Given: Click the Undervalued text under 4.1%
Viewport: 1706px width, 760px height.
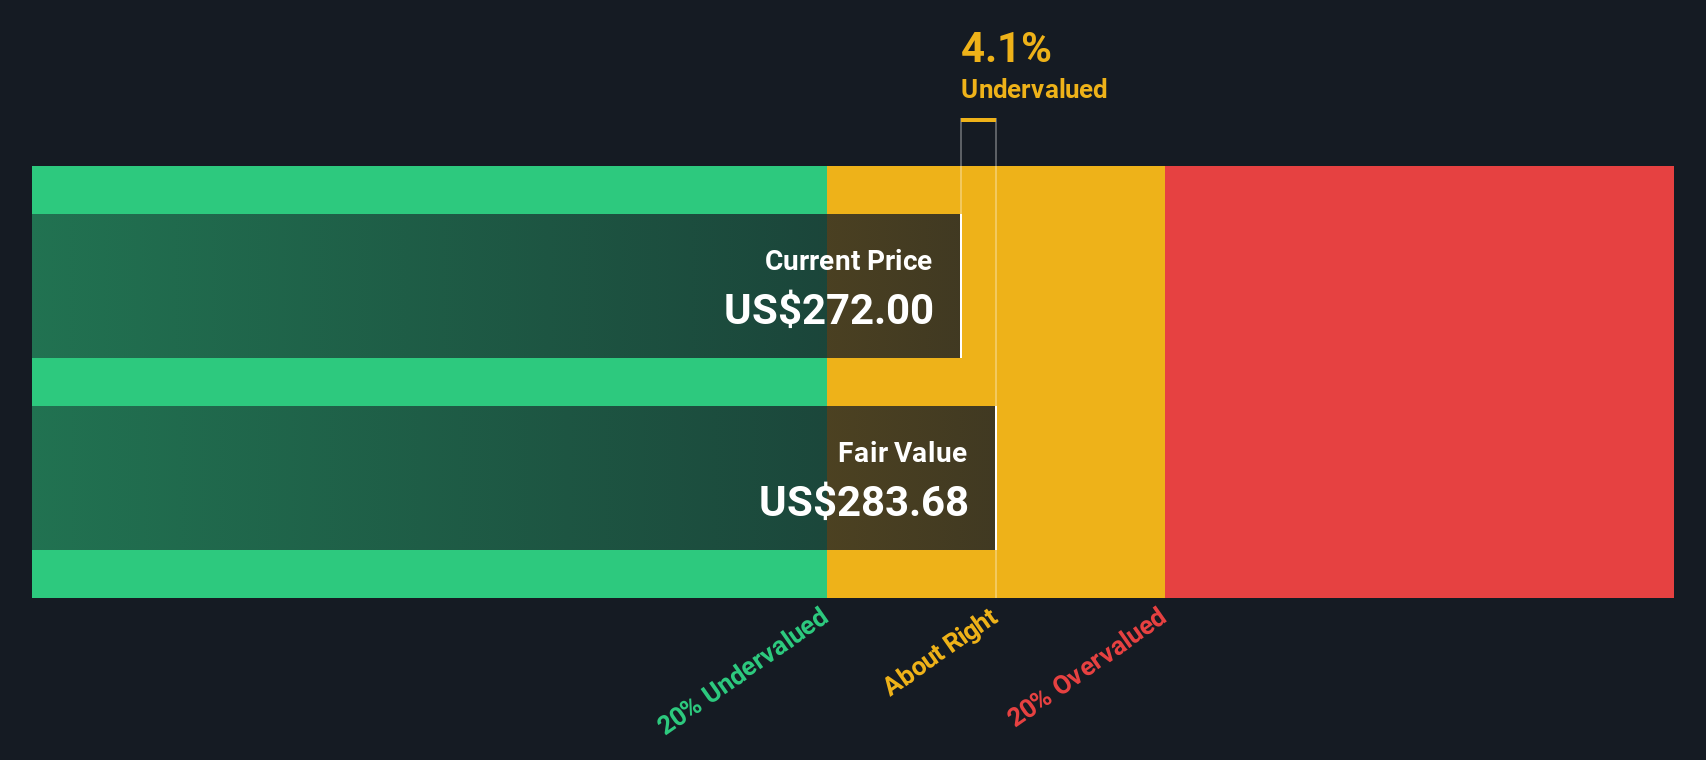Looking at the screenshot, I should (x=1034, y=89).
